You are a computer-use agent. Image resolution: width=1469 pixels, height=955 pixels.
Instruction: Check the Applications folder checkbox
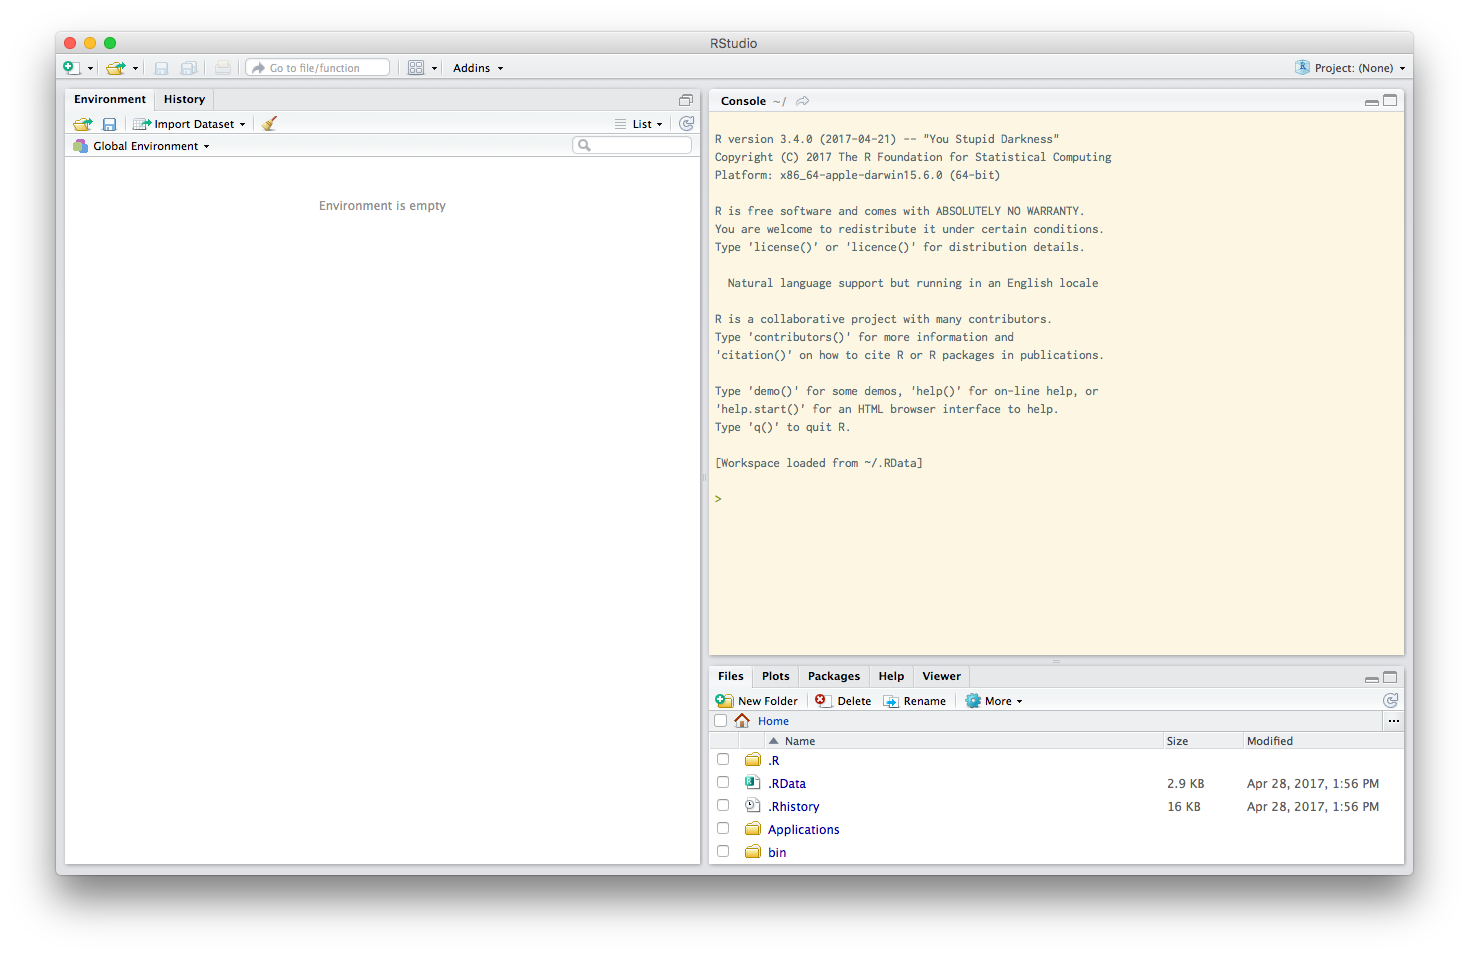[723, 828]
